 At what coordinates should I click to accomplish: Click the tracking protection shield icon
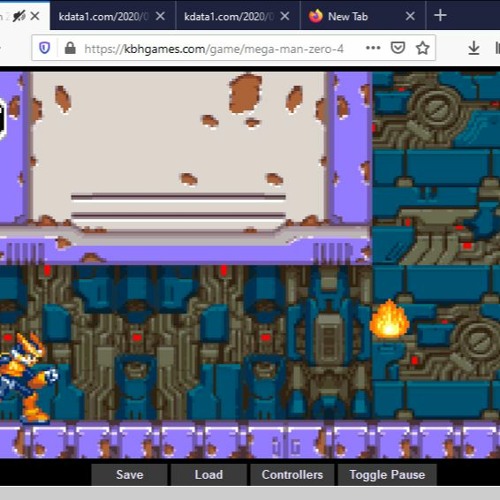[45, 48]
